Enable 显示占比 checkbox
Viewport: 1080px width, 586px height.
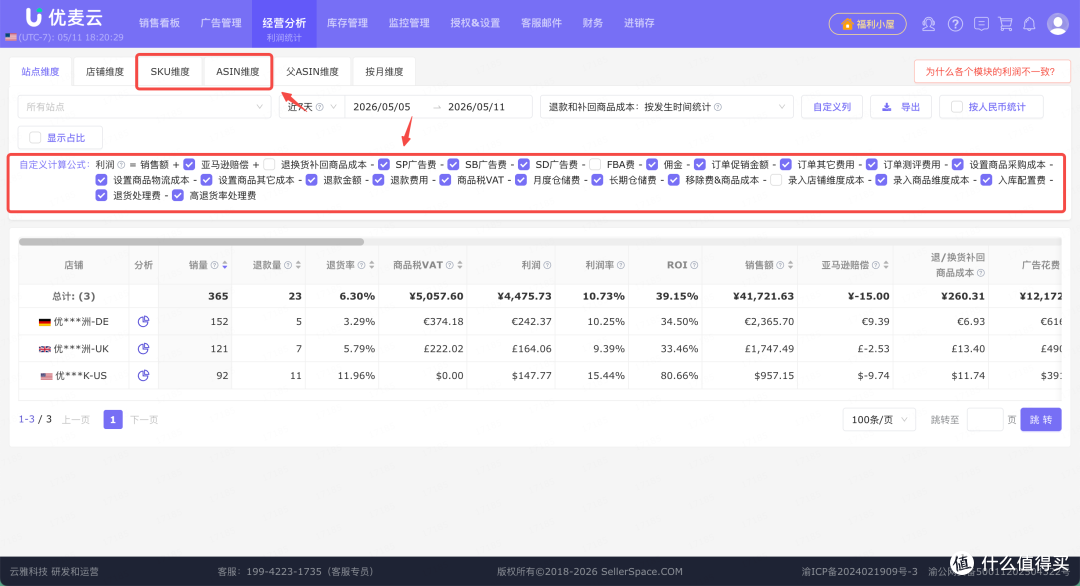point(35,138)
